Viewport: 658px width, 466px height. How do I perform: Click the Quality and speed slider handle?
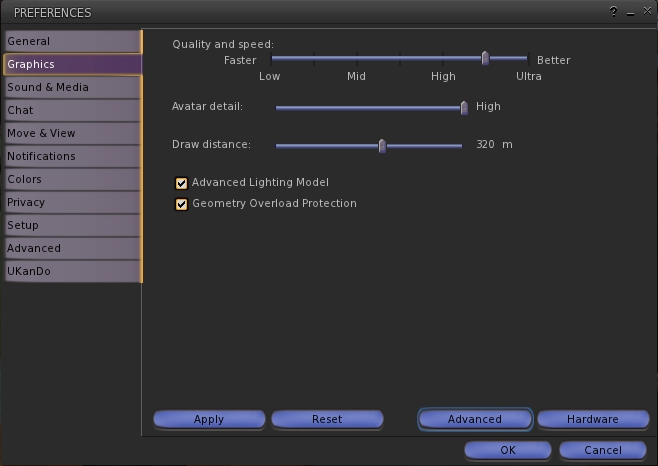coord(485,59)
